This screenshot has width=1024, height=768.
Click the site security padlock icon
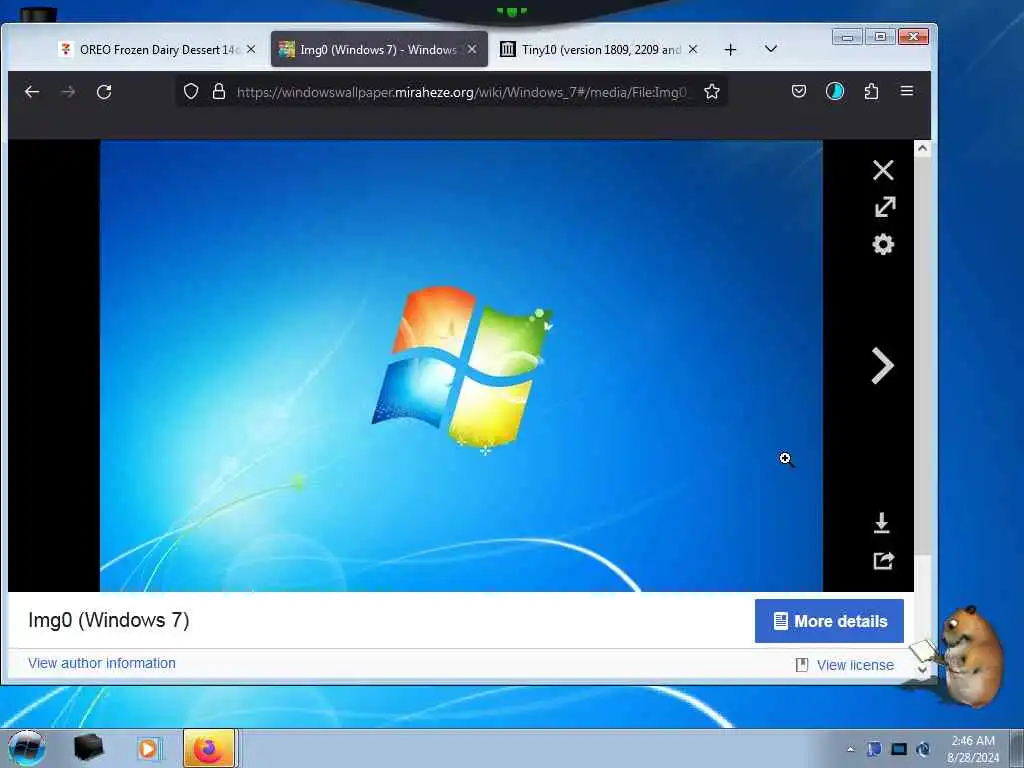pos(219,91)
